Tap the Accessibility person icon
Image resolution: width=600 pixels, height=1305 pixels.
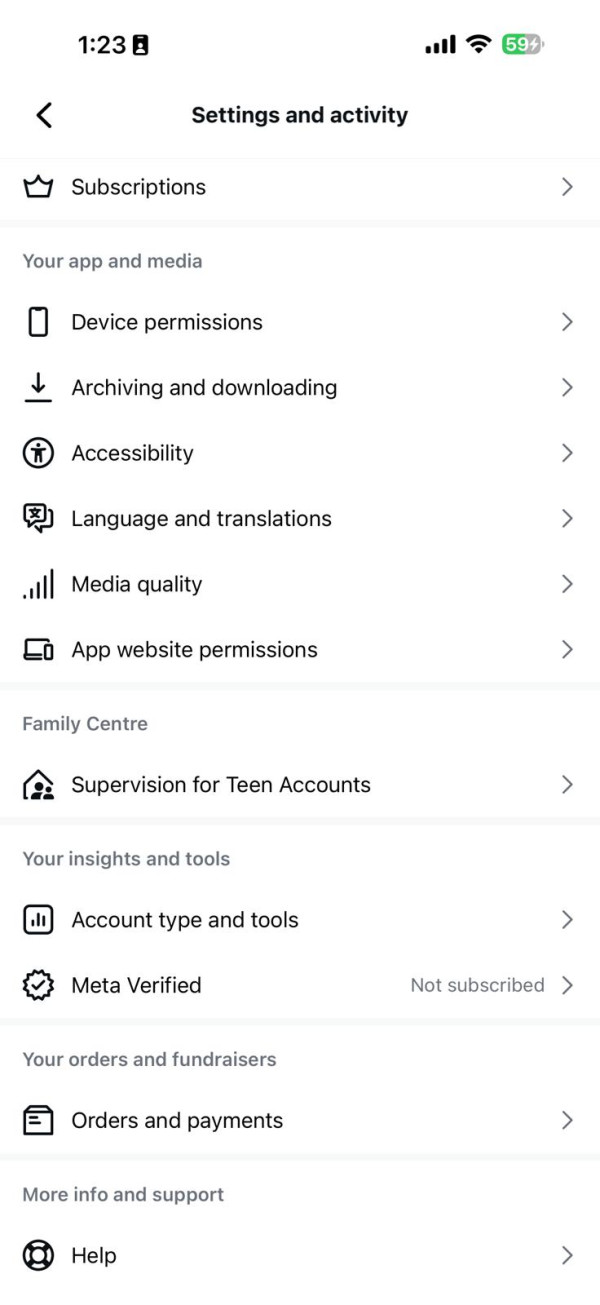coord(38,453)
